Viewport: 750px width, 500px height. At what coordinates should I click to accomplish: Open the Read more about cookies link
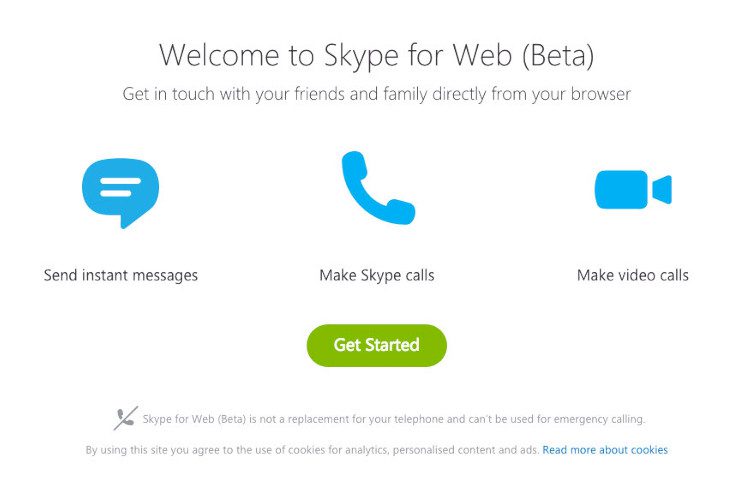tap(605, 450)
